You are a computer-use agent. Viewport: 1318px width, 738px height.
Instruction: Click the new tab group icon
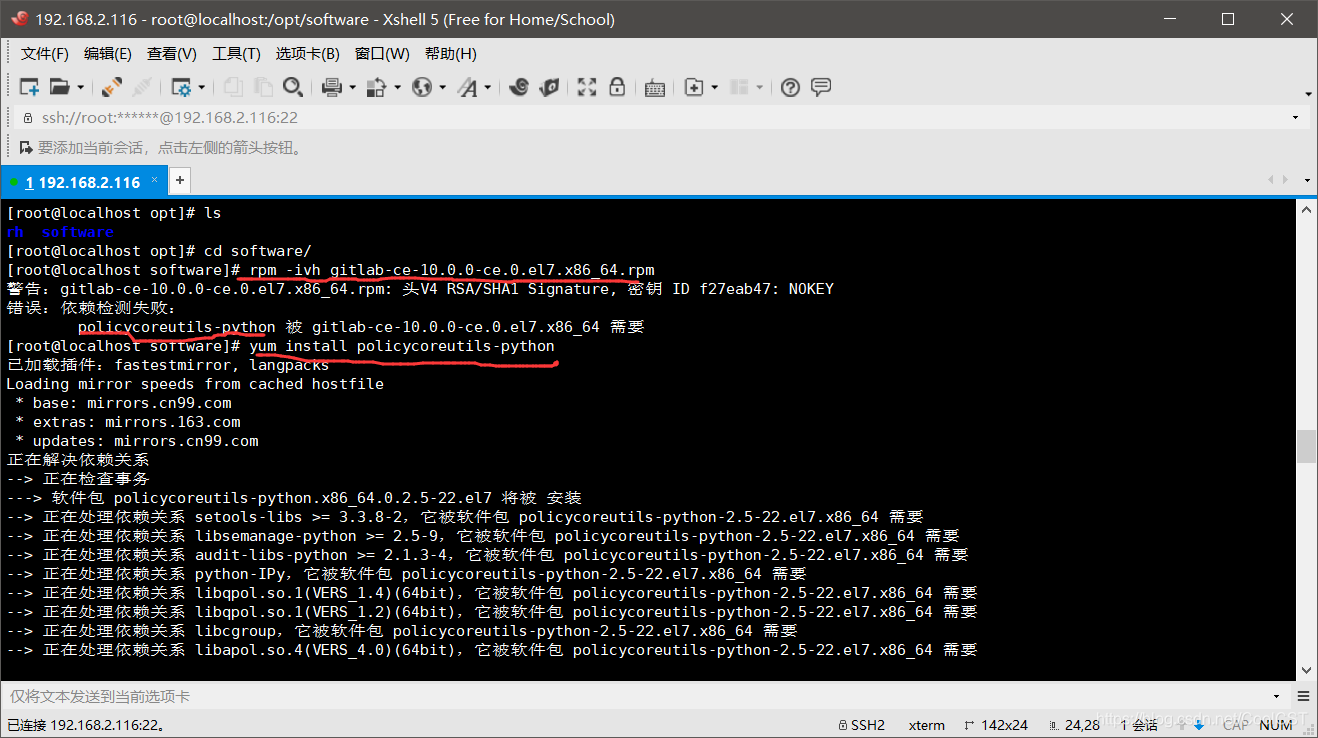(694, 87)
